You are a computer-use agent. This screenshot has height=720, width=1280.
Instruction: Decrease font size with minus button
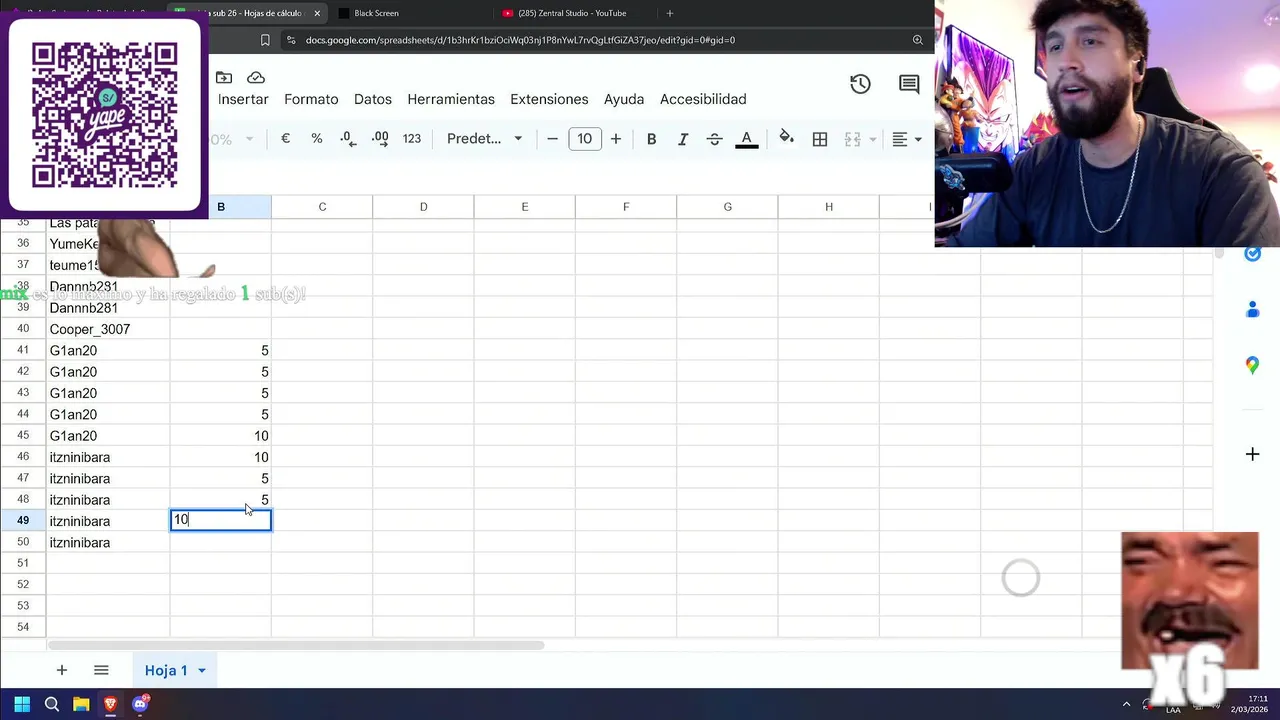point(552,139)
